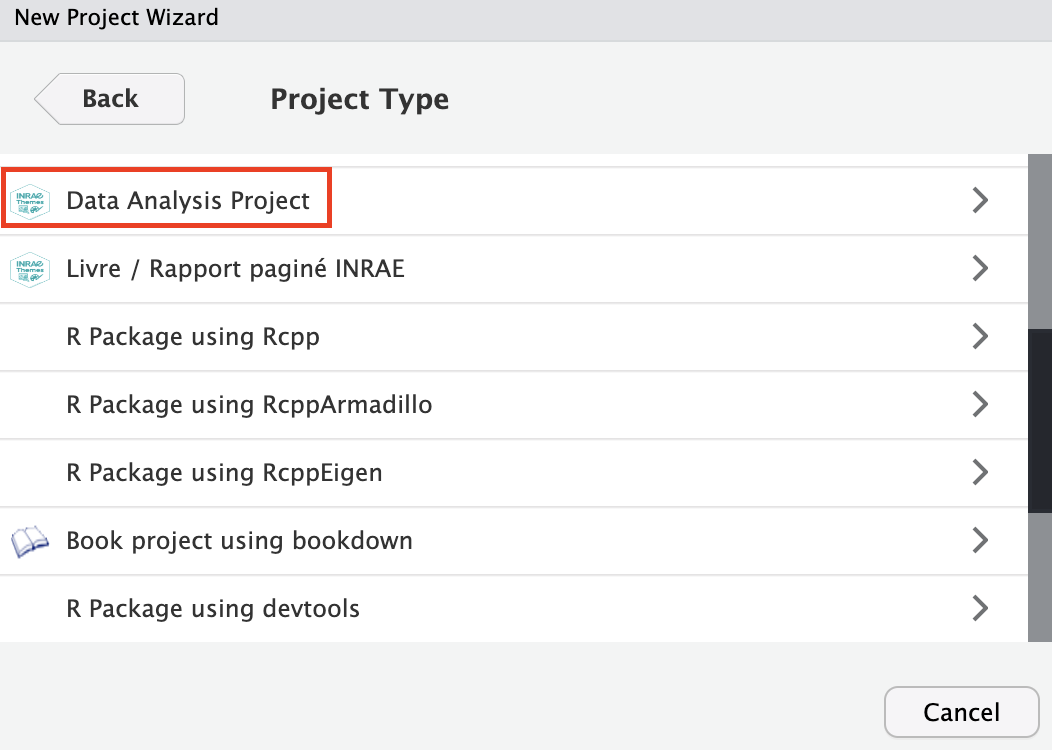Choose R Package using RcppEigen text
1052x750 pixels.
(224, 473)
